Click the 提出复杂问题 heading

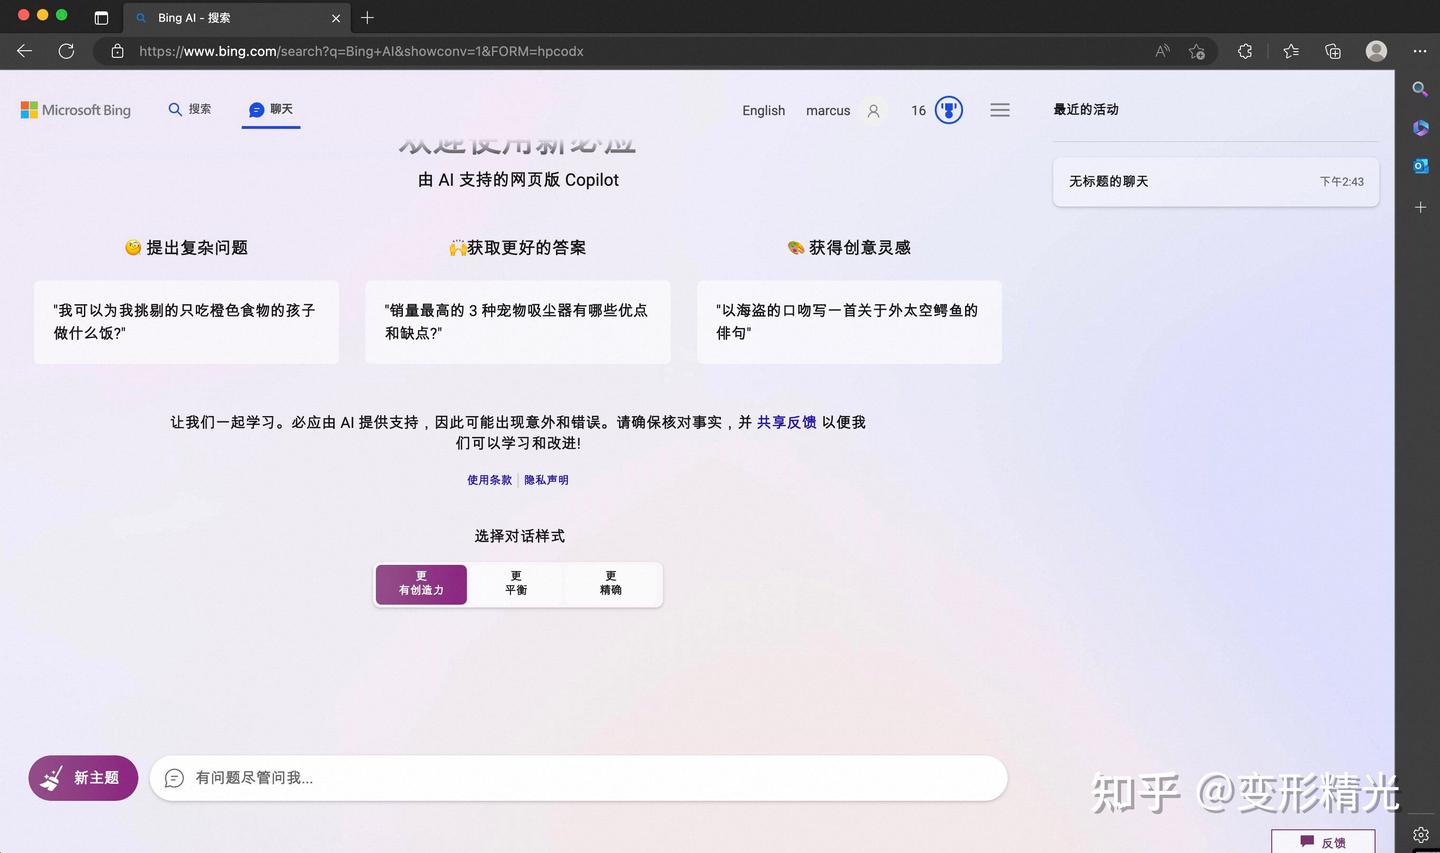coord(186,247)
